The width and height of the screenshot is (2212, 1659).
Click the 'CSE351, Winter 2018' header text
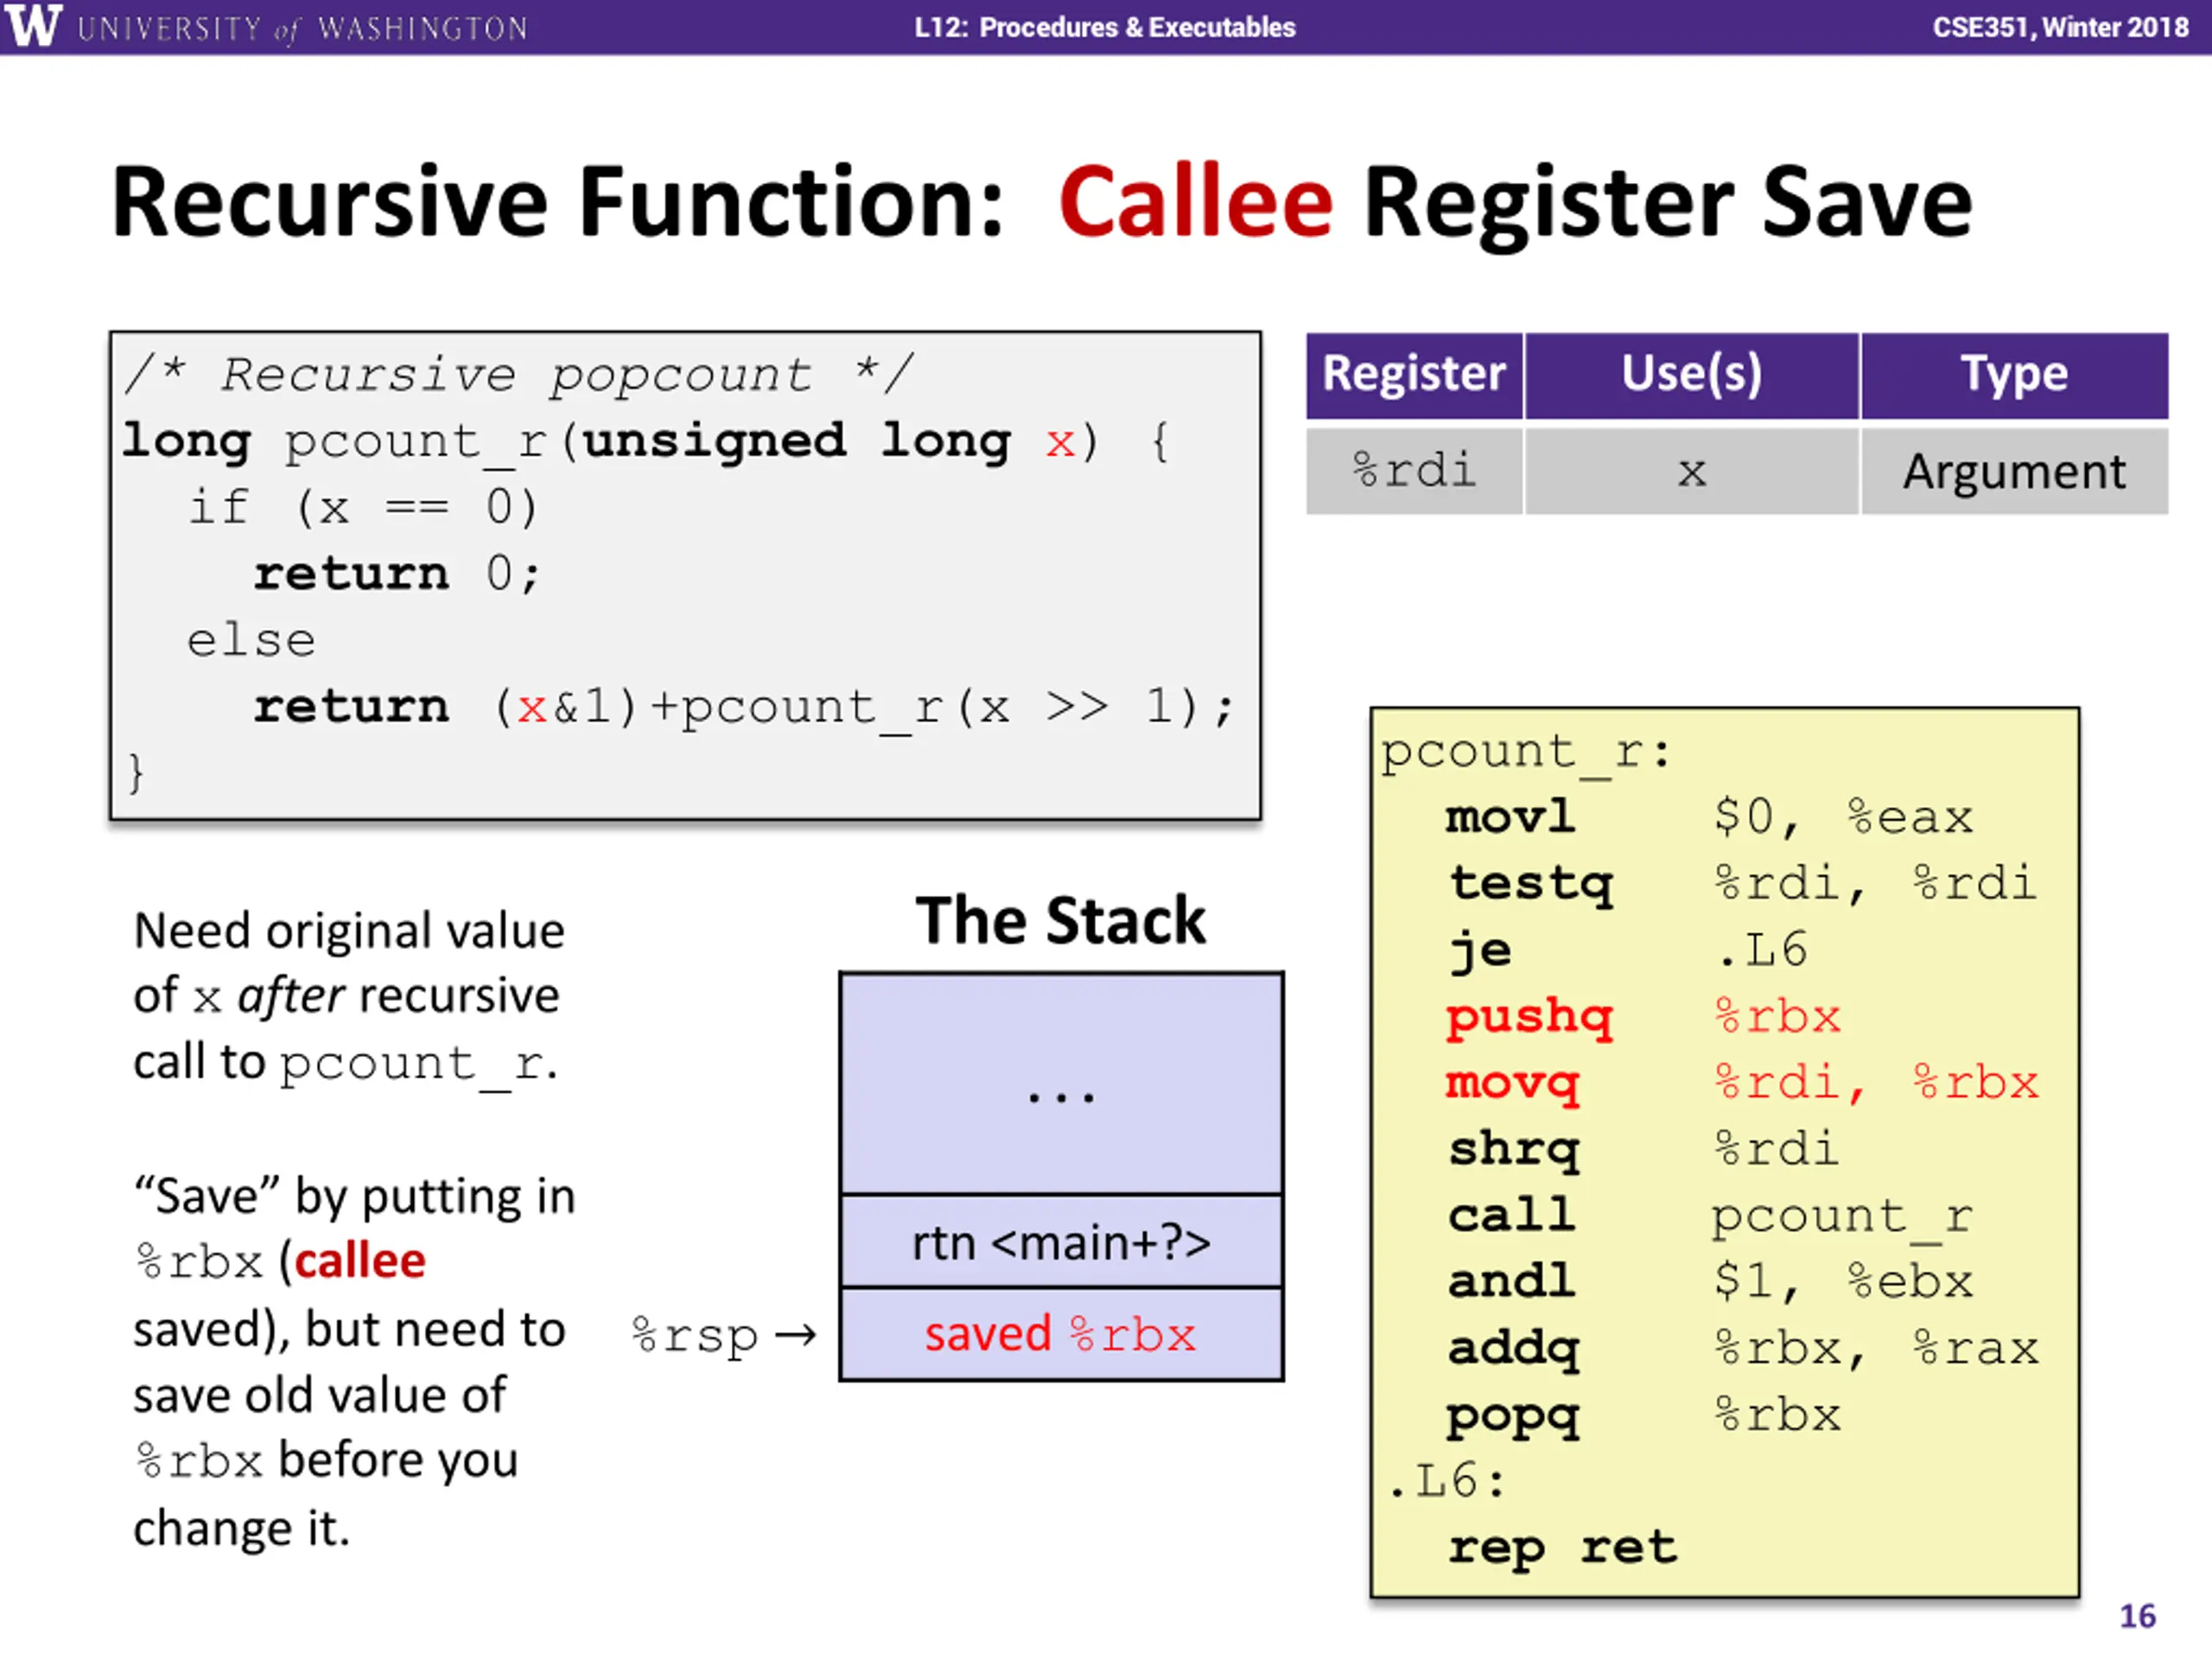point(2060,27)
